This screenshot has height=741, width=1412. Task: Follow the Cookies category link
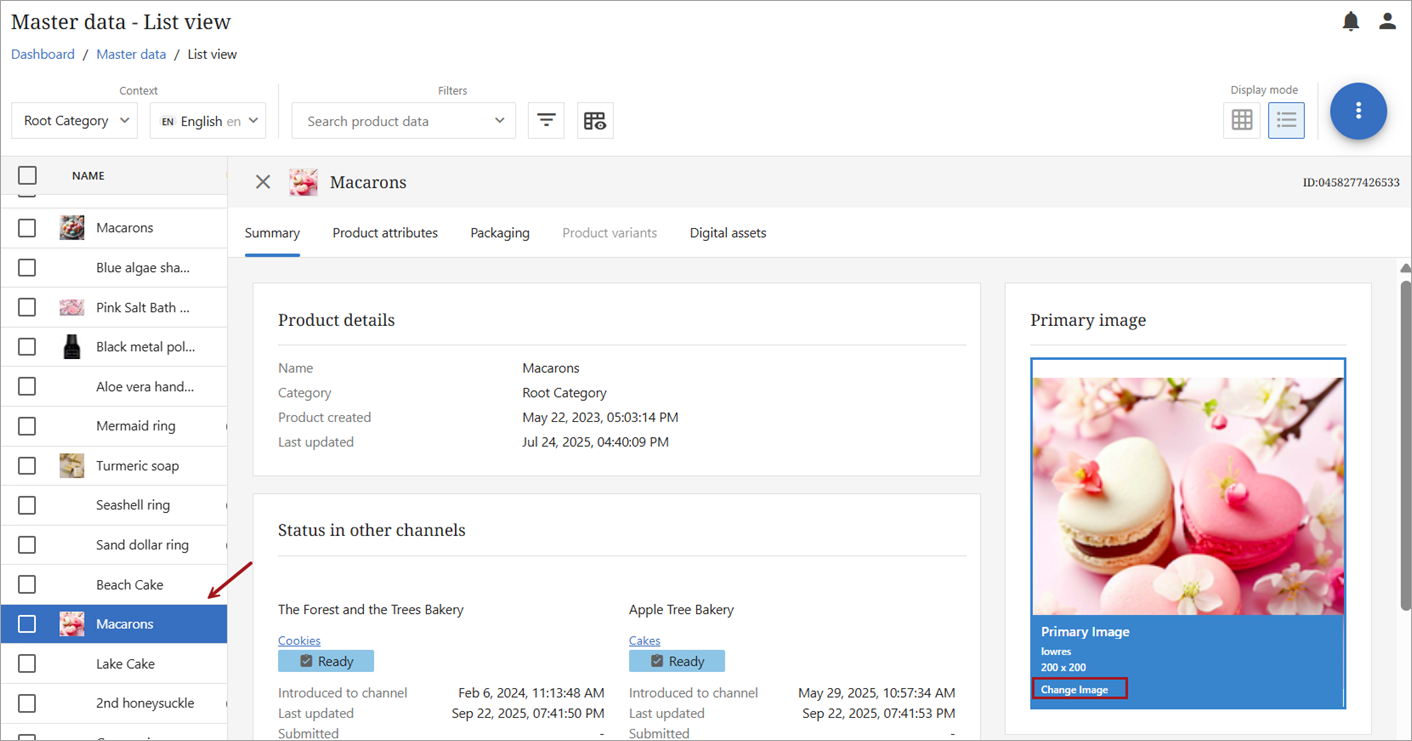[x=299, y=641]
